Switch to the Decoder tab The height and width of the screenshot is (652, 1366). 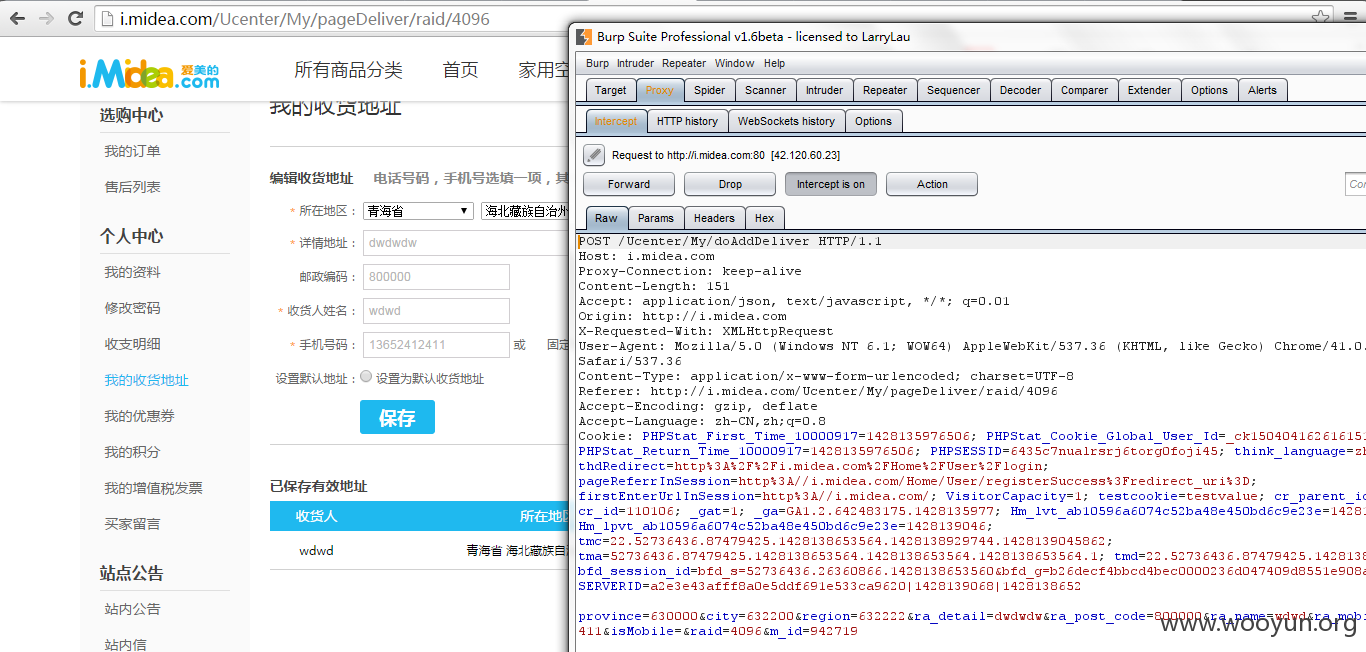(1020, 90)
